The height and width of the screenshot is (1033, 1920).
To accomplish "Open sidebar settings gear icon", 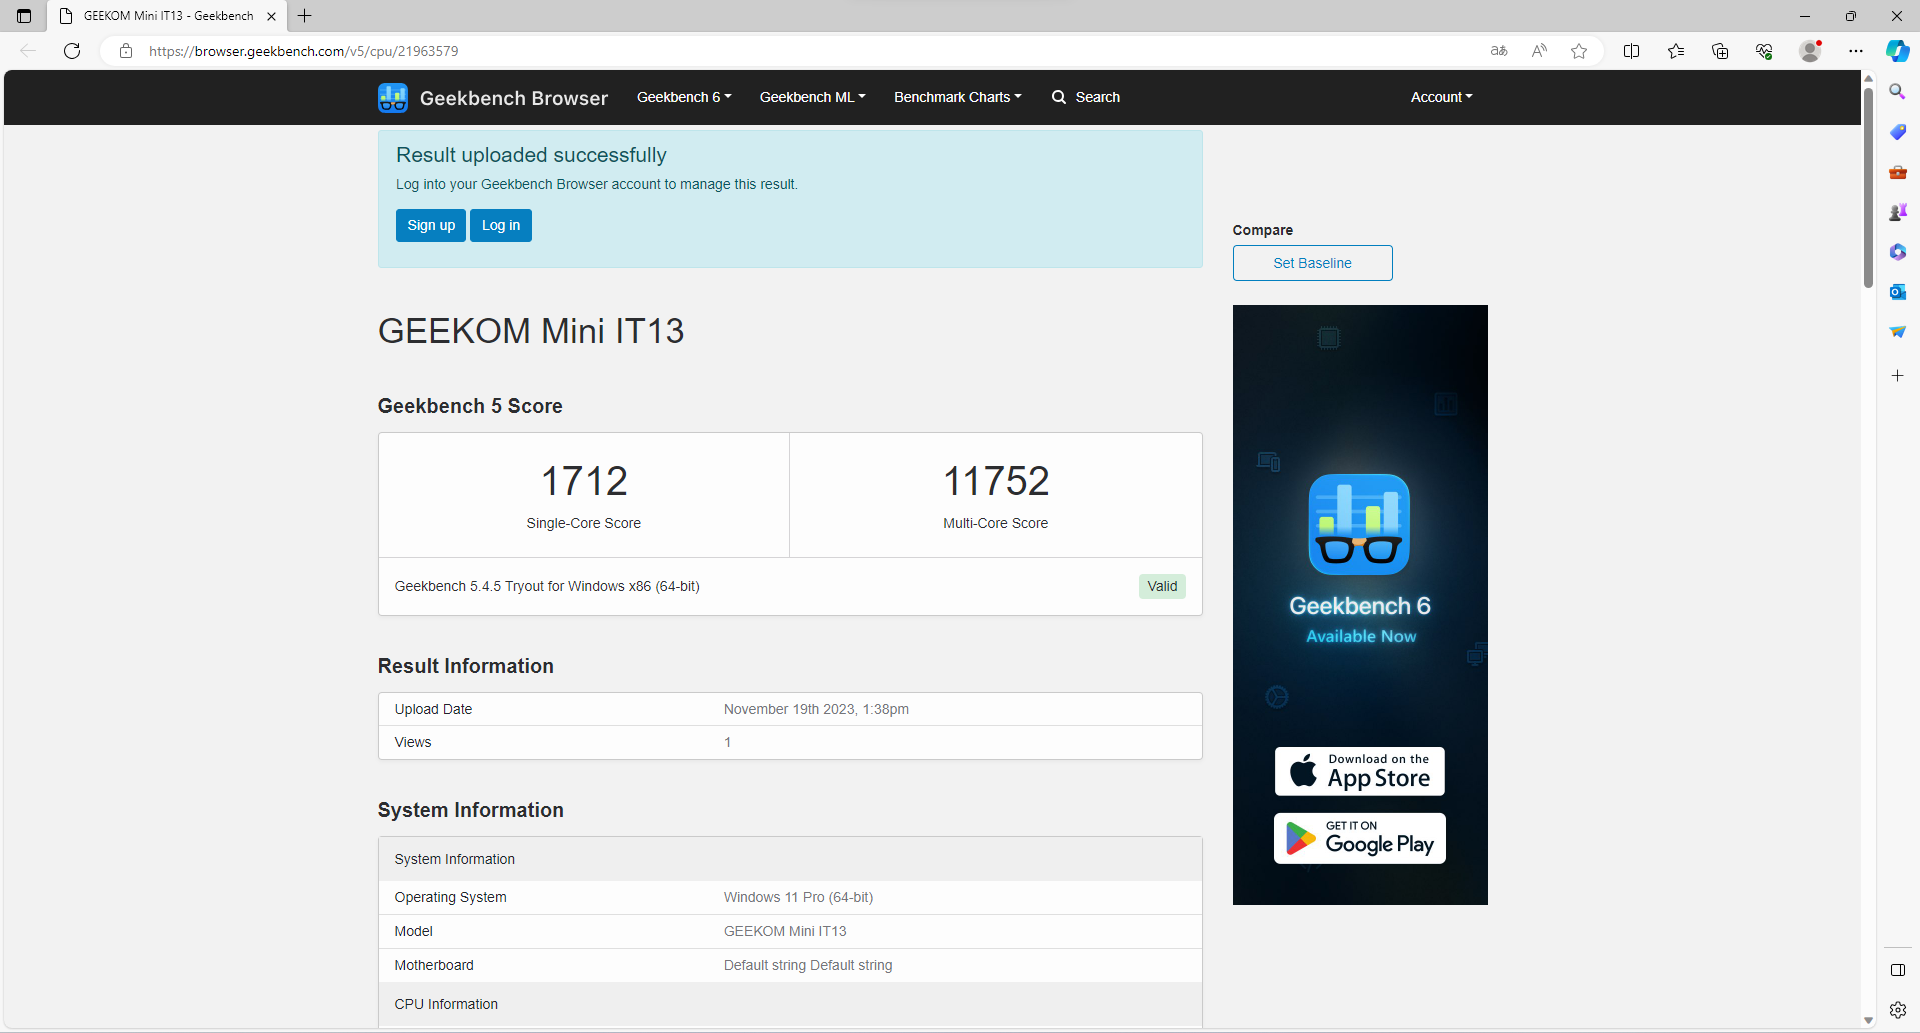I will 1897,1010.
